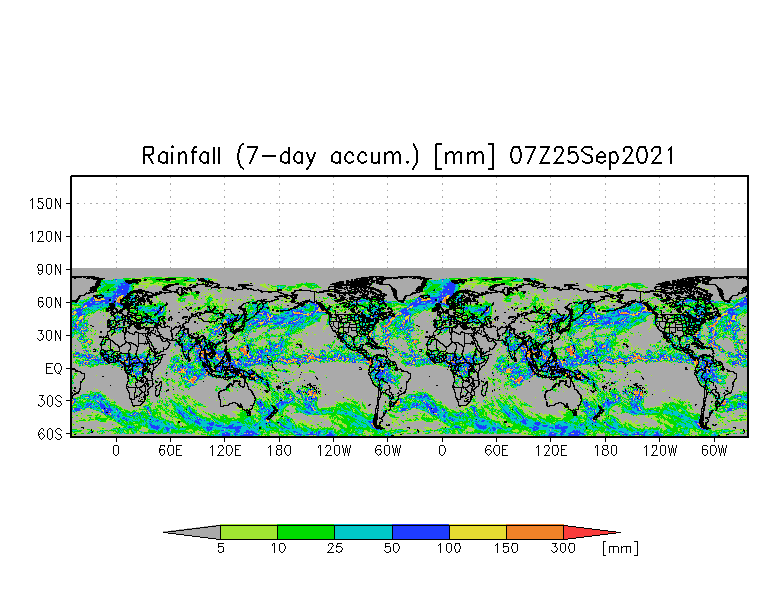This screenshot has width=784, height=612.
Task: Click the legend value label 50
Action: tap(392, 548)
